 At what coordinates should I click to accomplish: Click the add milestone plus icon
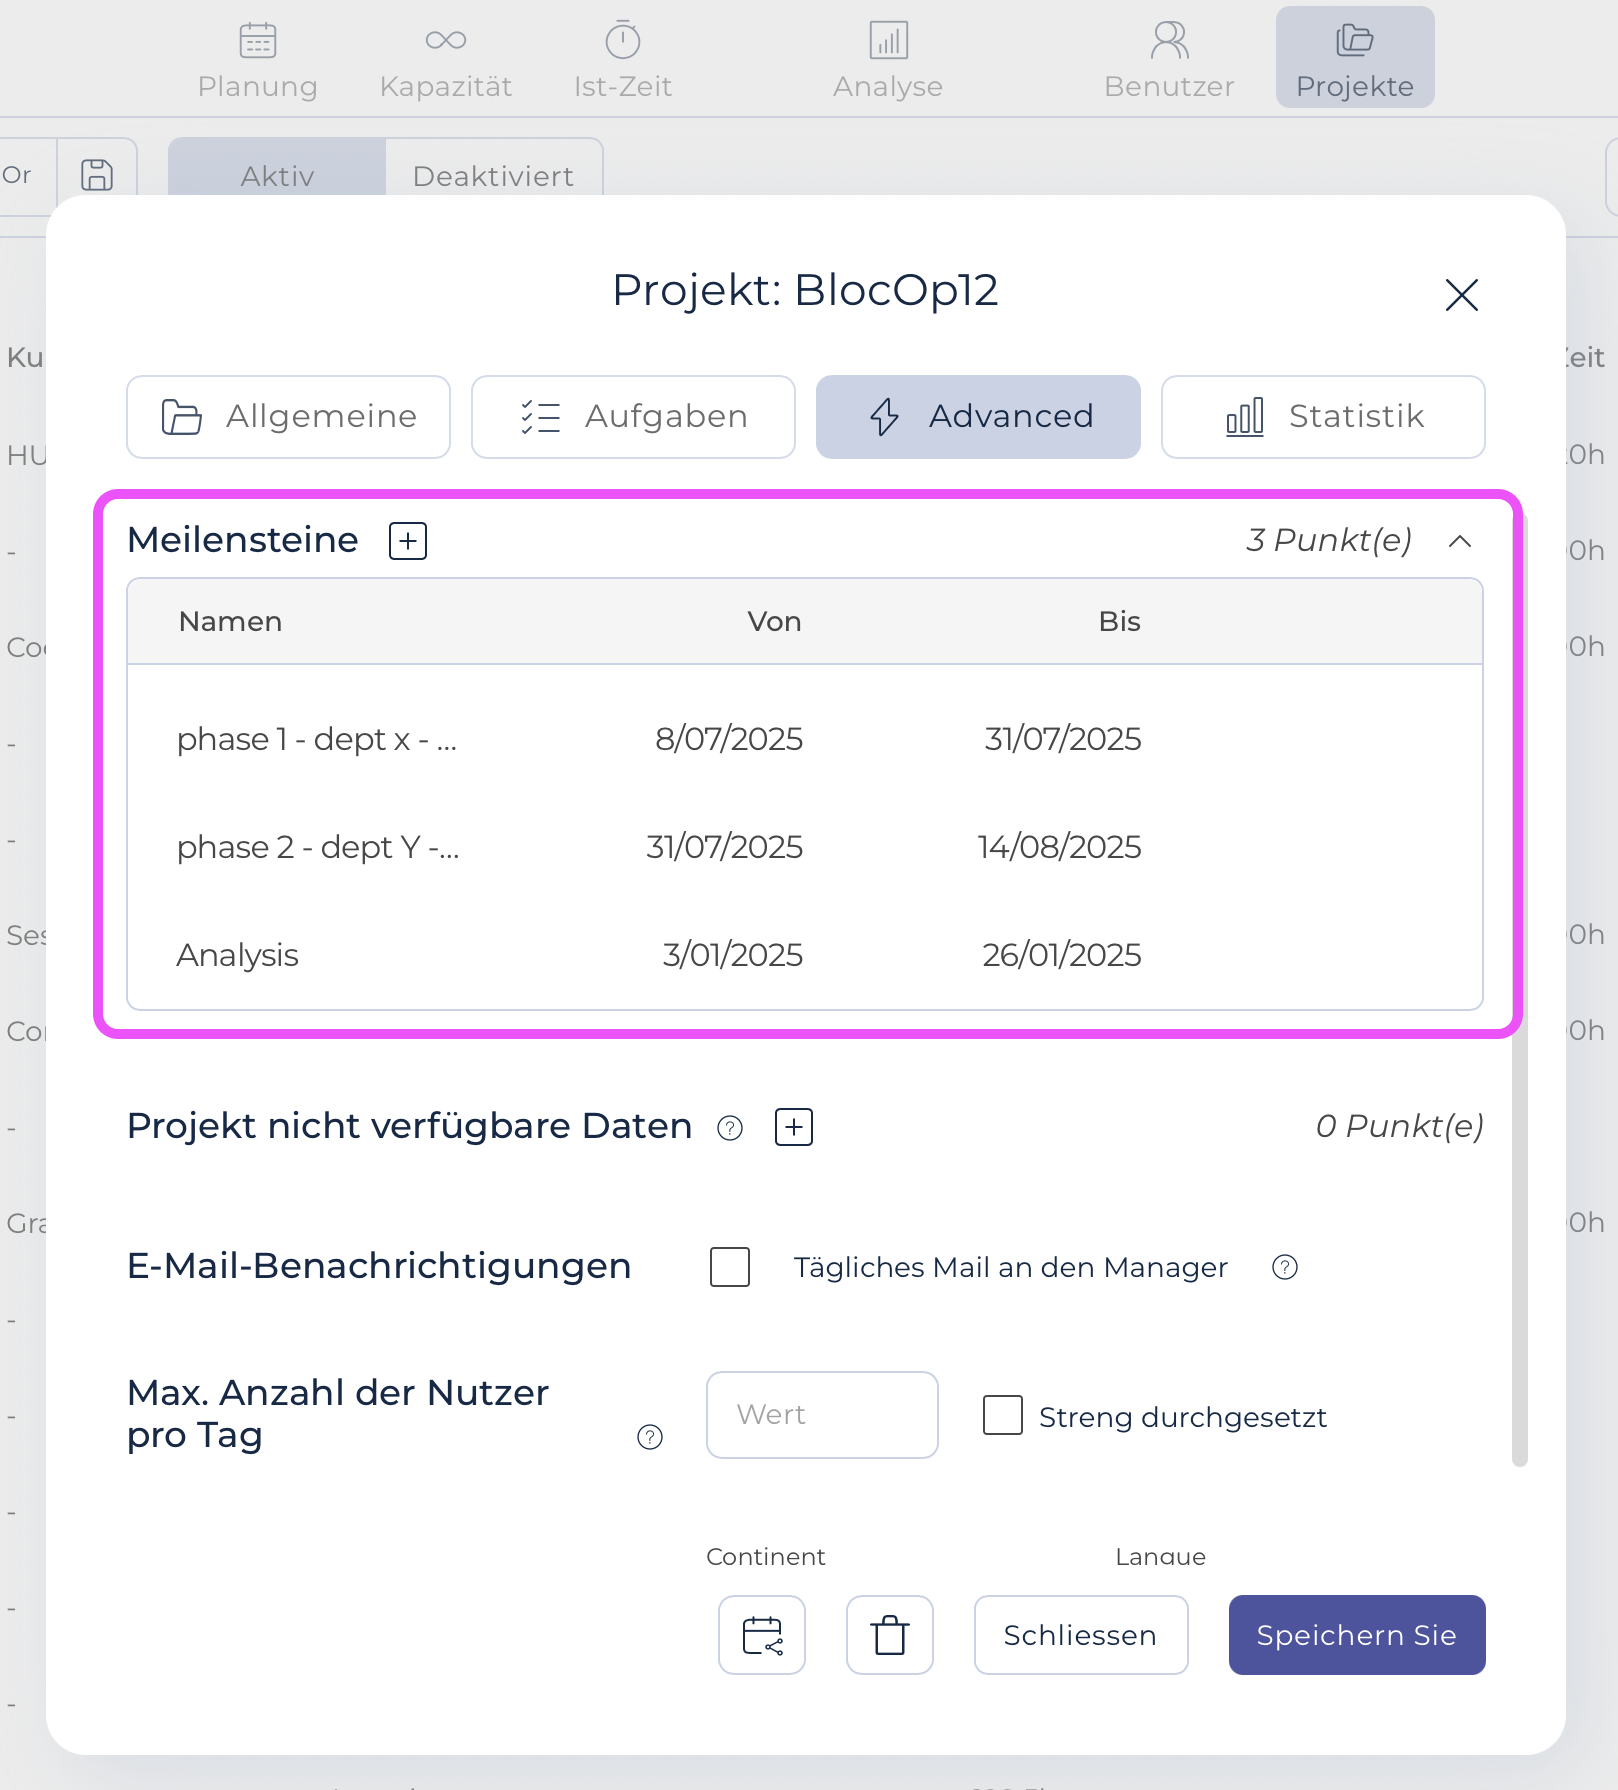408,541
